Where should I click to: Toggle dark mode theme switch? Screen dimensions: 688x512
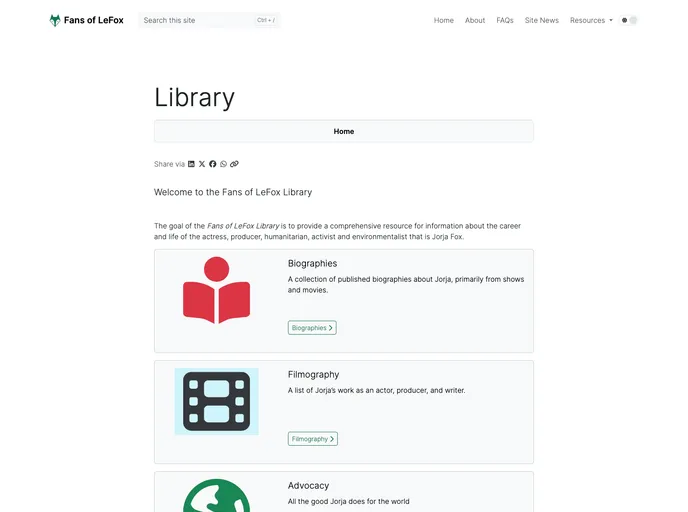(x=630, y=20)
